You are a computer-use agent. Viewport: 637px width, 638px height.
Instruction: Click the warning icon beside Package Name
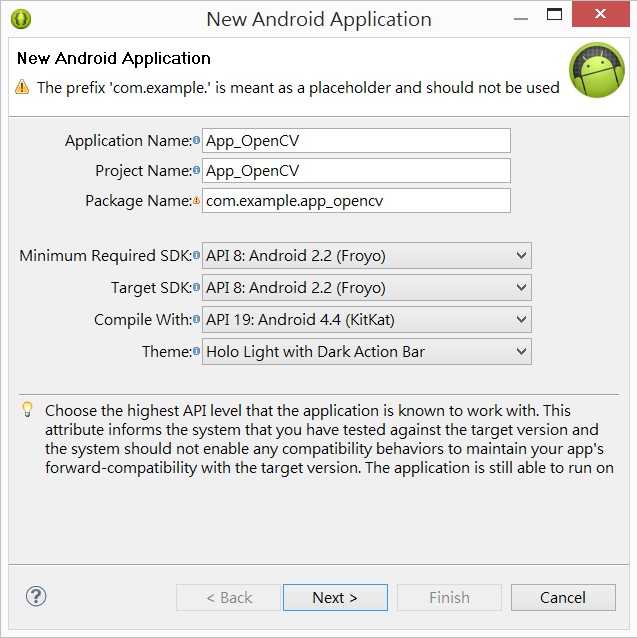[x=196, y=200]
